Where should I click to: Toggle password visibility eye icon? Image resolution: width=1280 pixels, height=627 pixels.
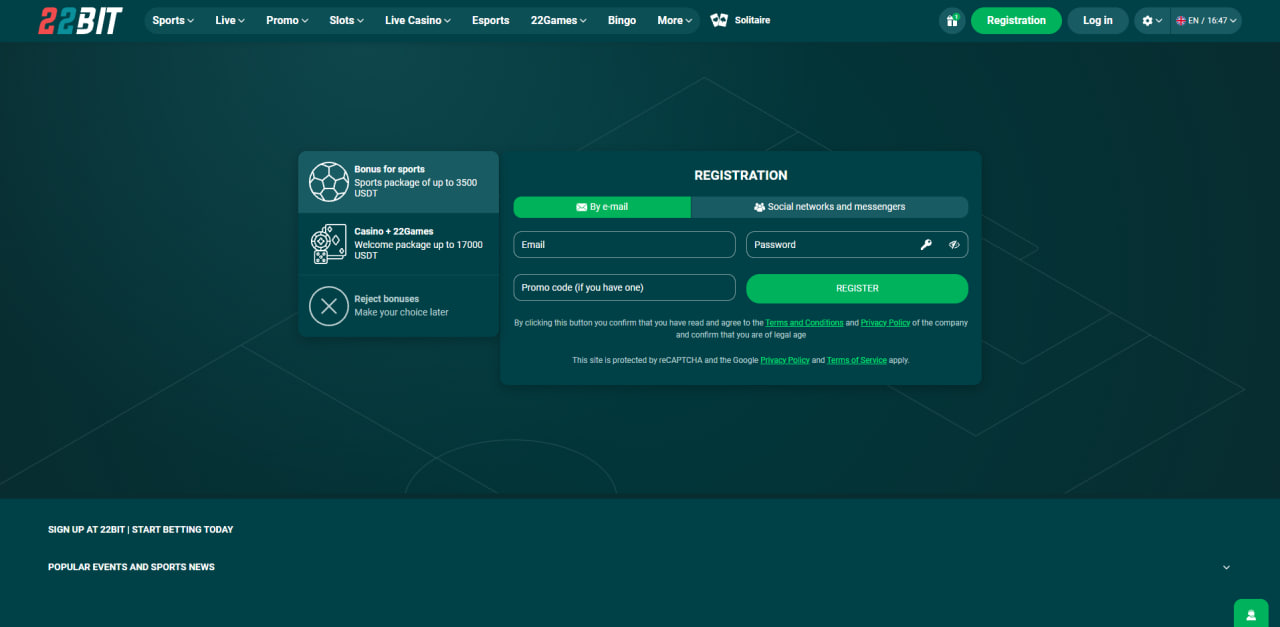[954, 245]
